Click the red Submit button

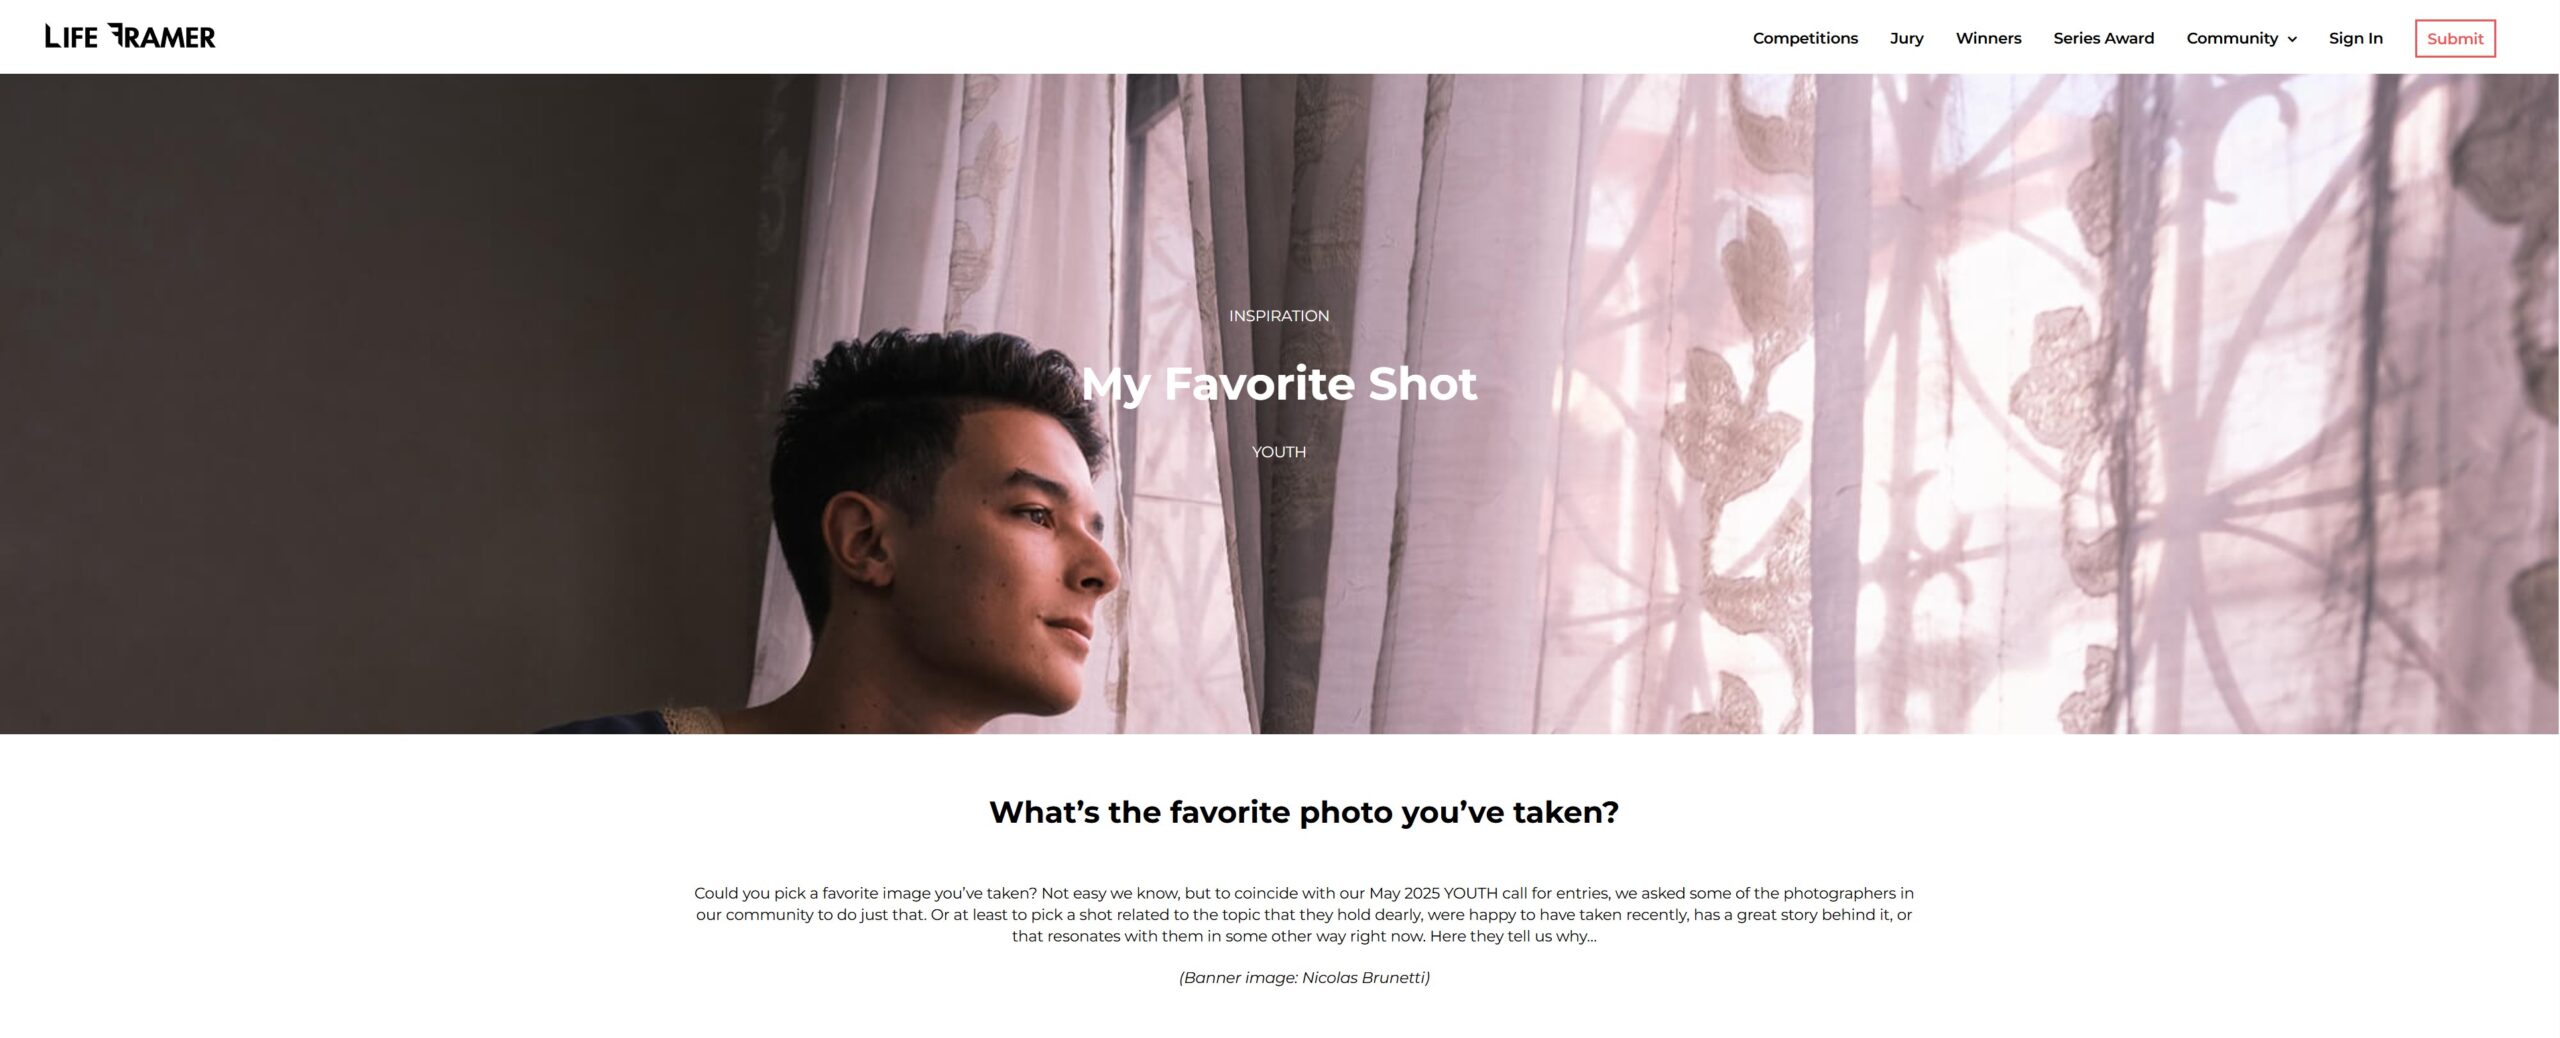pos(2455,38)
